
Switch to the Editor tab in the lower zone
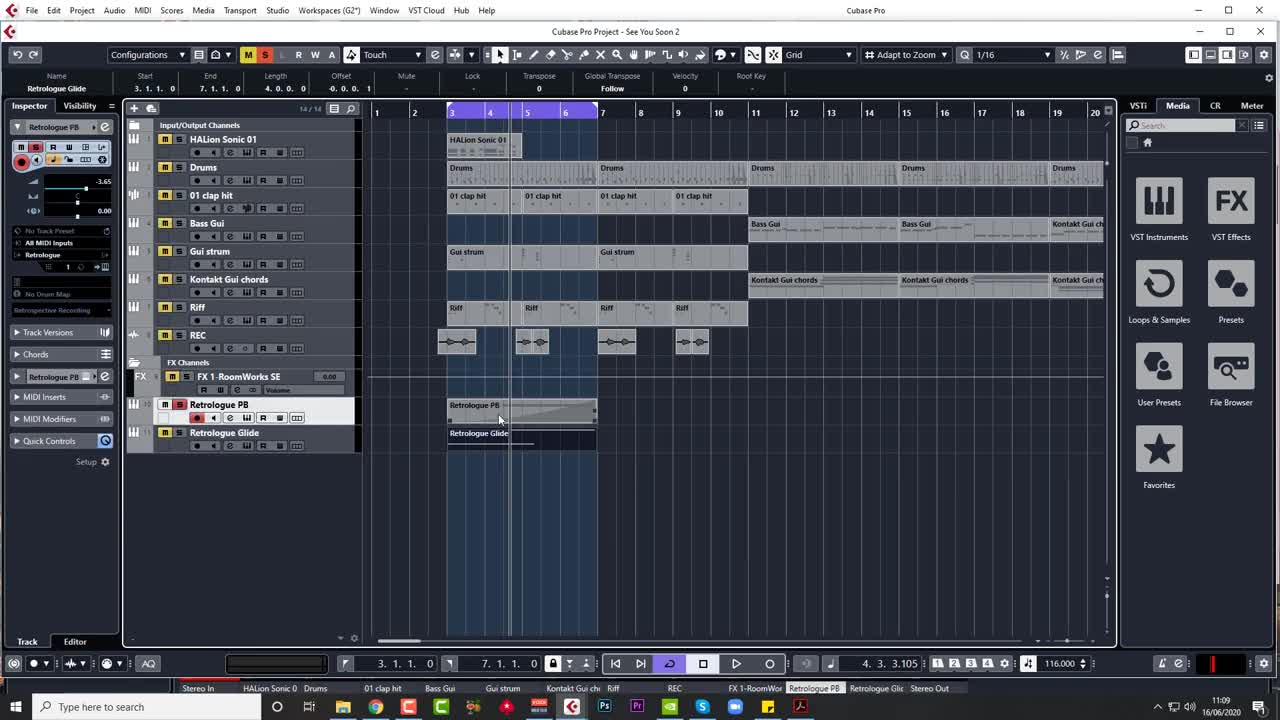(x=75, y=642)
